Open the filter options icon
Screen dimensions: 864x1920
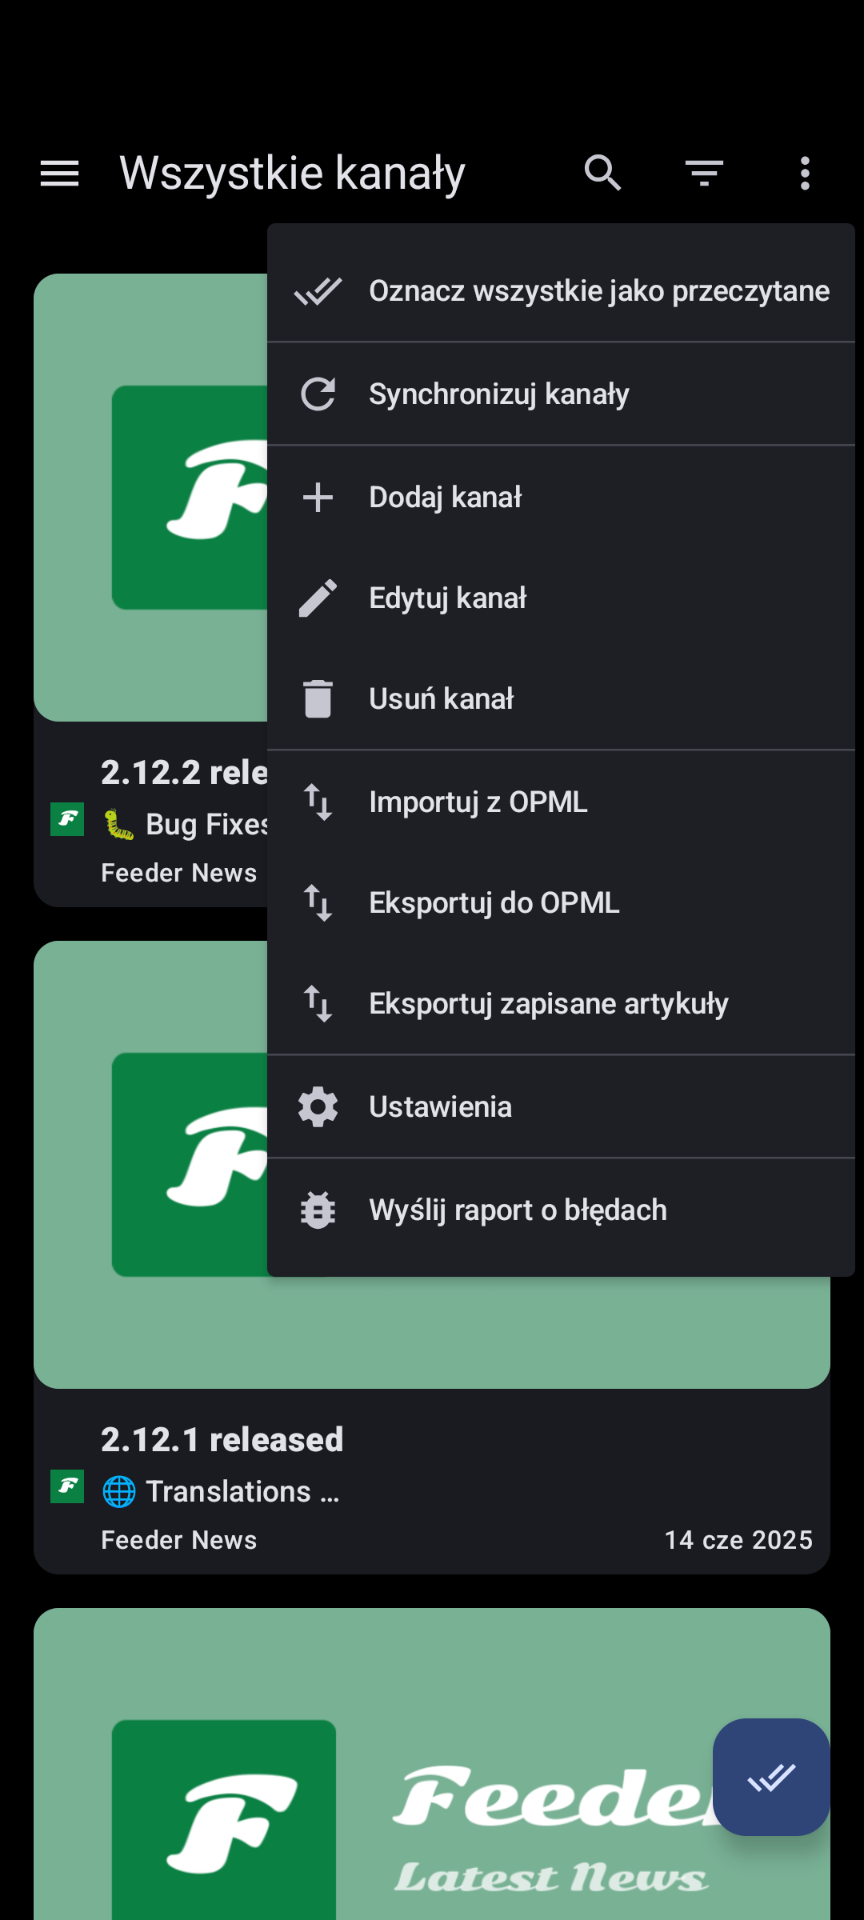(x=704, y=174)
